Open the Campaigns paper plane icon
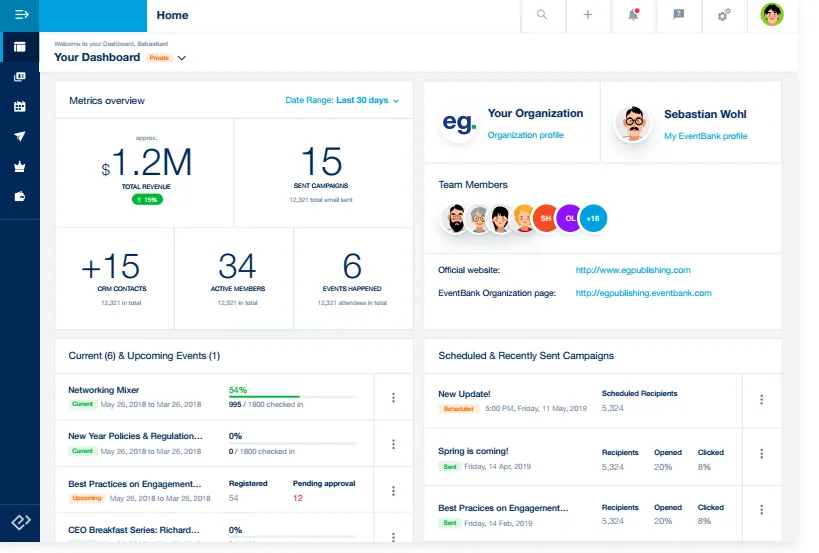819x553 pixels. click(x=20, y=136)
